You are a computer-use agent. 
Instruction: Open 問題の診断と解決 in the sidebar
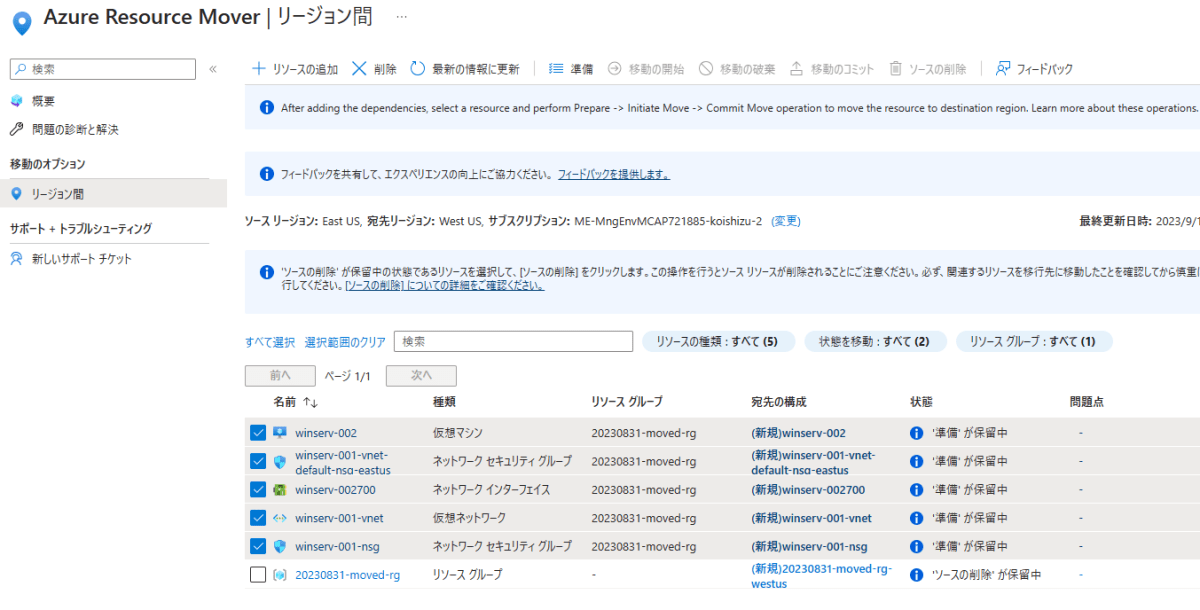(75, 129)
